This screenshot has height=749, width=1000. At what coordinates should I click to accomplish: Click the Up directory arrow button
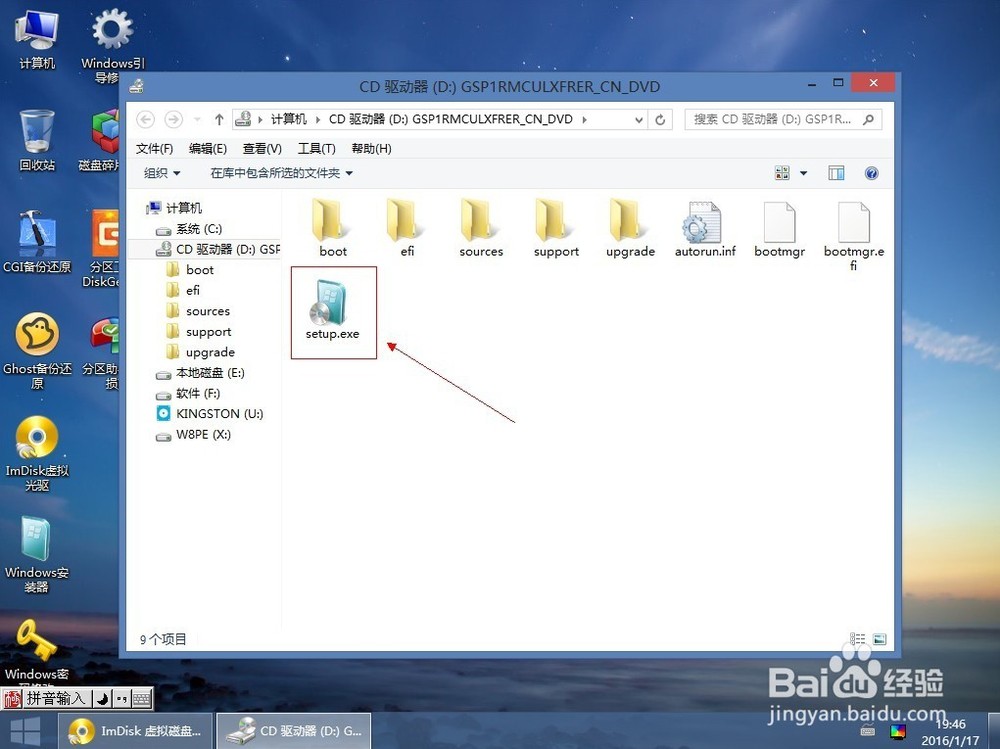219,119
